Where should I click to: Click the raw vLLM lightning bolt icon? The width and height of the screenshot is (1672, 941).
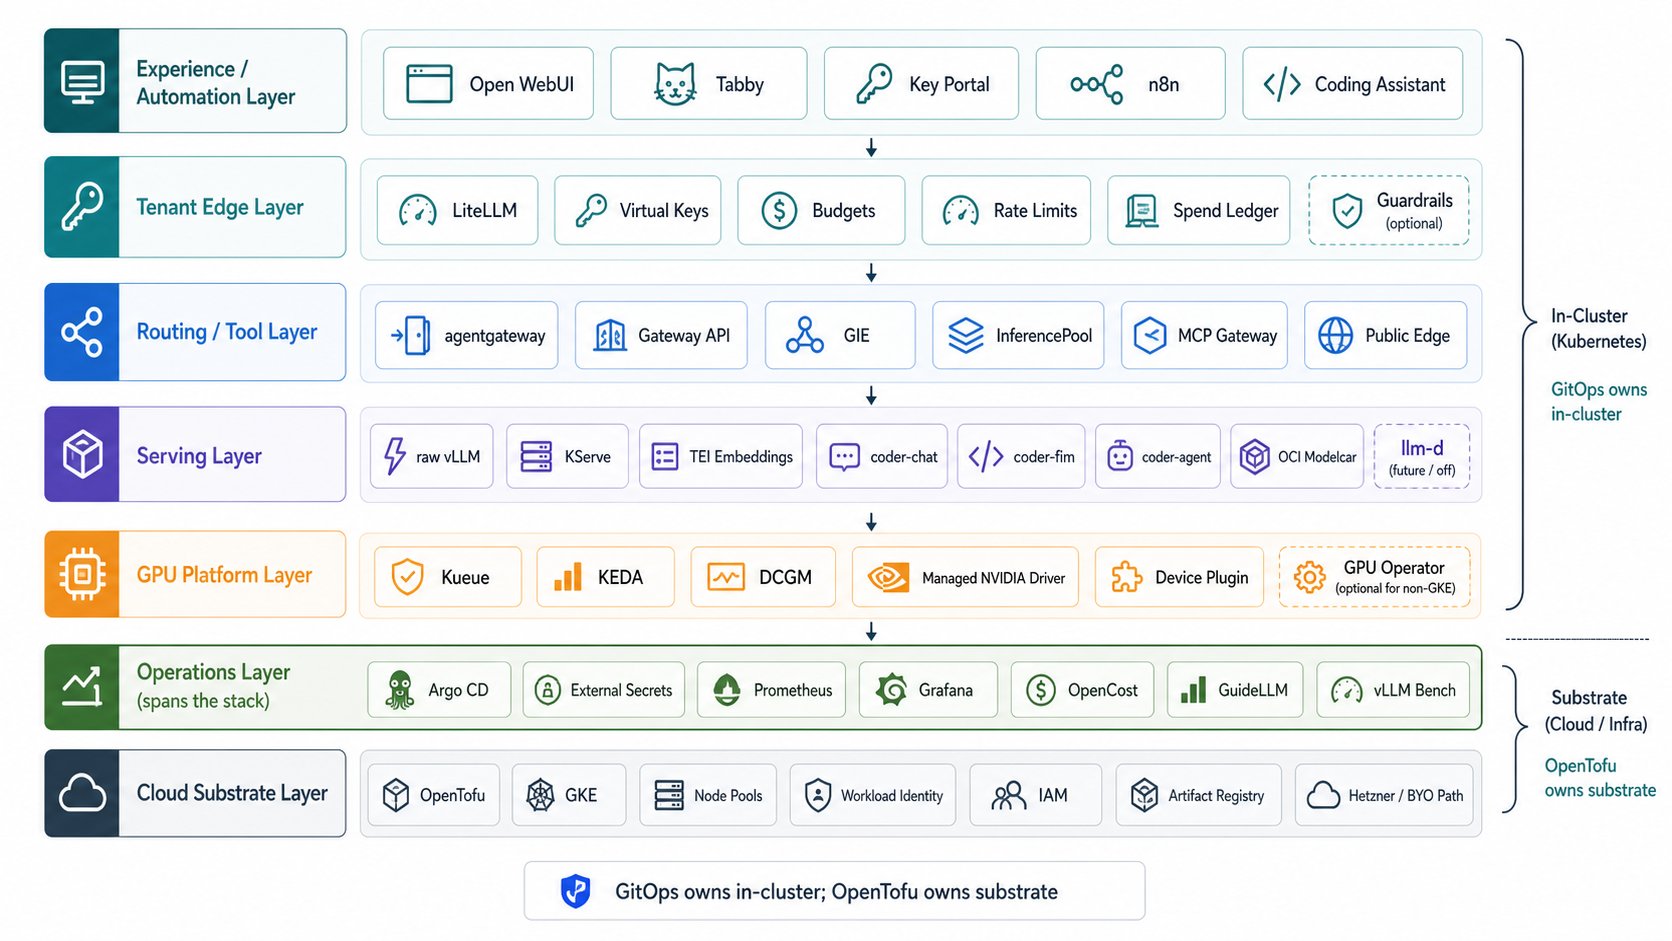click(395, 456)
